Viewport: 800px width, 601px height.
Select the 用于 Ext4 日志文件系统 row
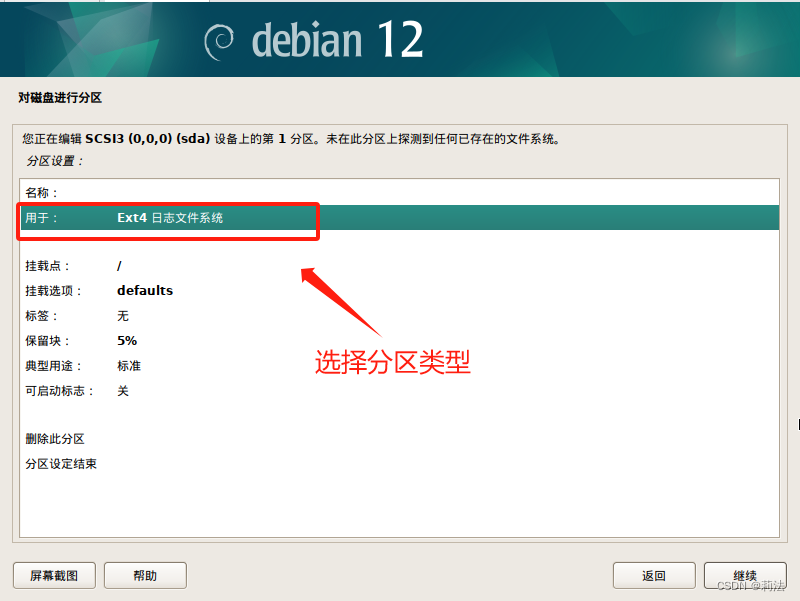point(399,218)
